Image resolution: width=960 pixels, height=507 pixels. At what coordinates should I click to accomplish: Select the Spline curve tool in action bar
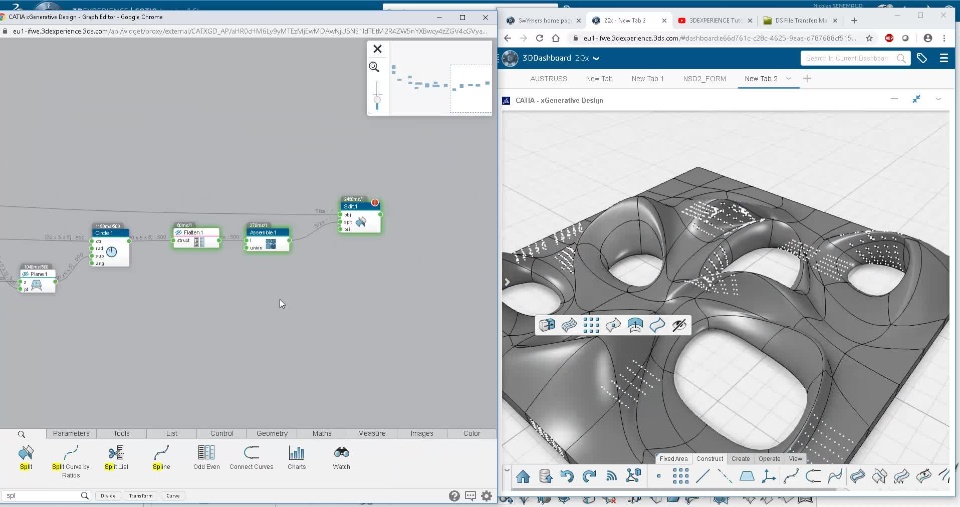pyautogui.click(x=791, y=476)
